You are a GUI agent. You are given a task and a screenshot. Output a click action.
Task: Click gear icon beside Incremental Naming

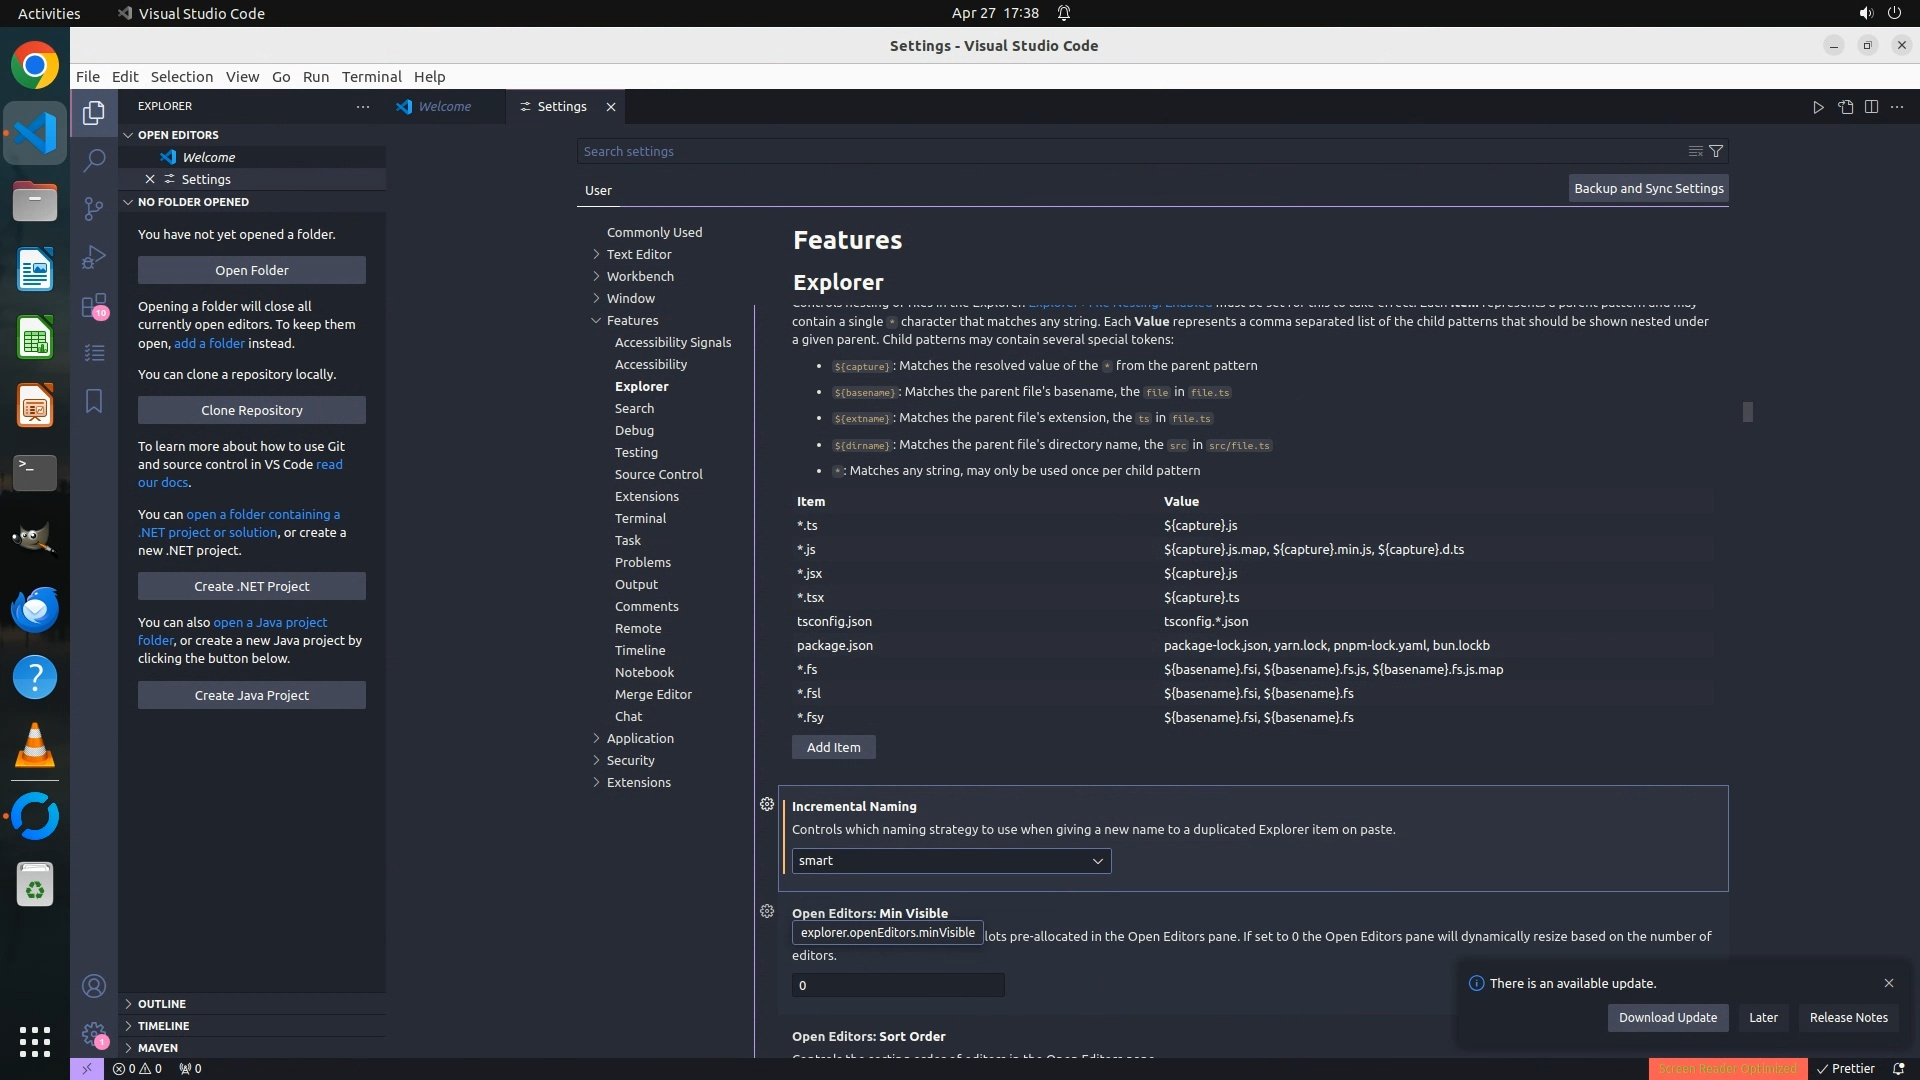tap(767, 805)
